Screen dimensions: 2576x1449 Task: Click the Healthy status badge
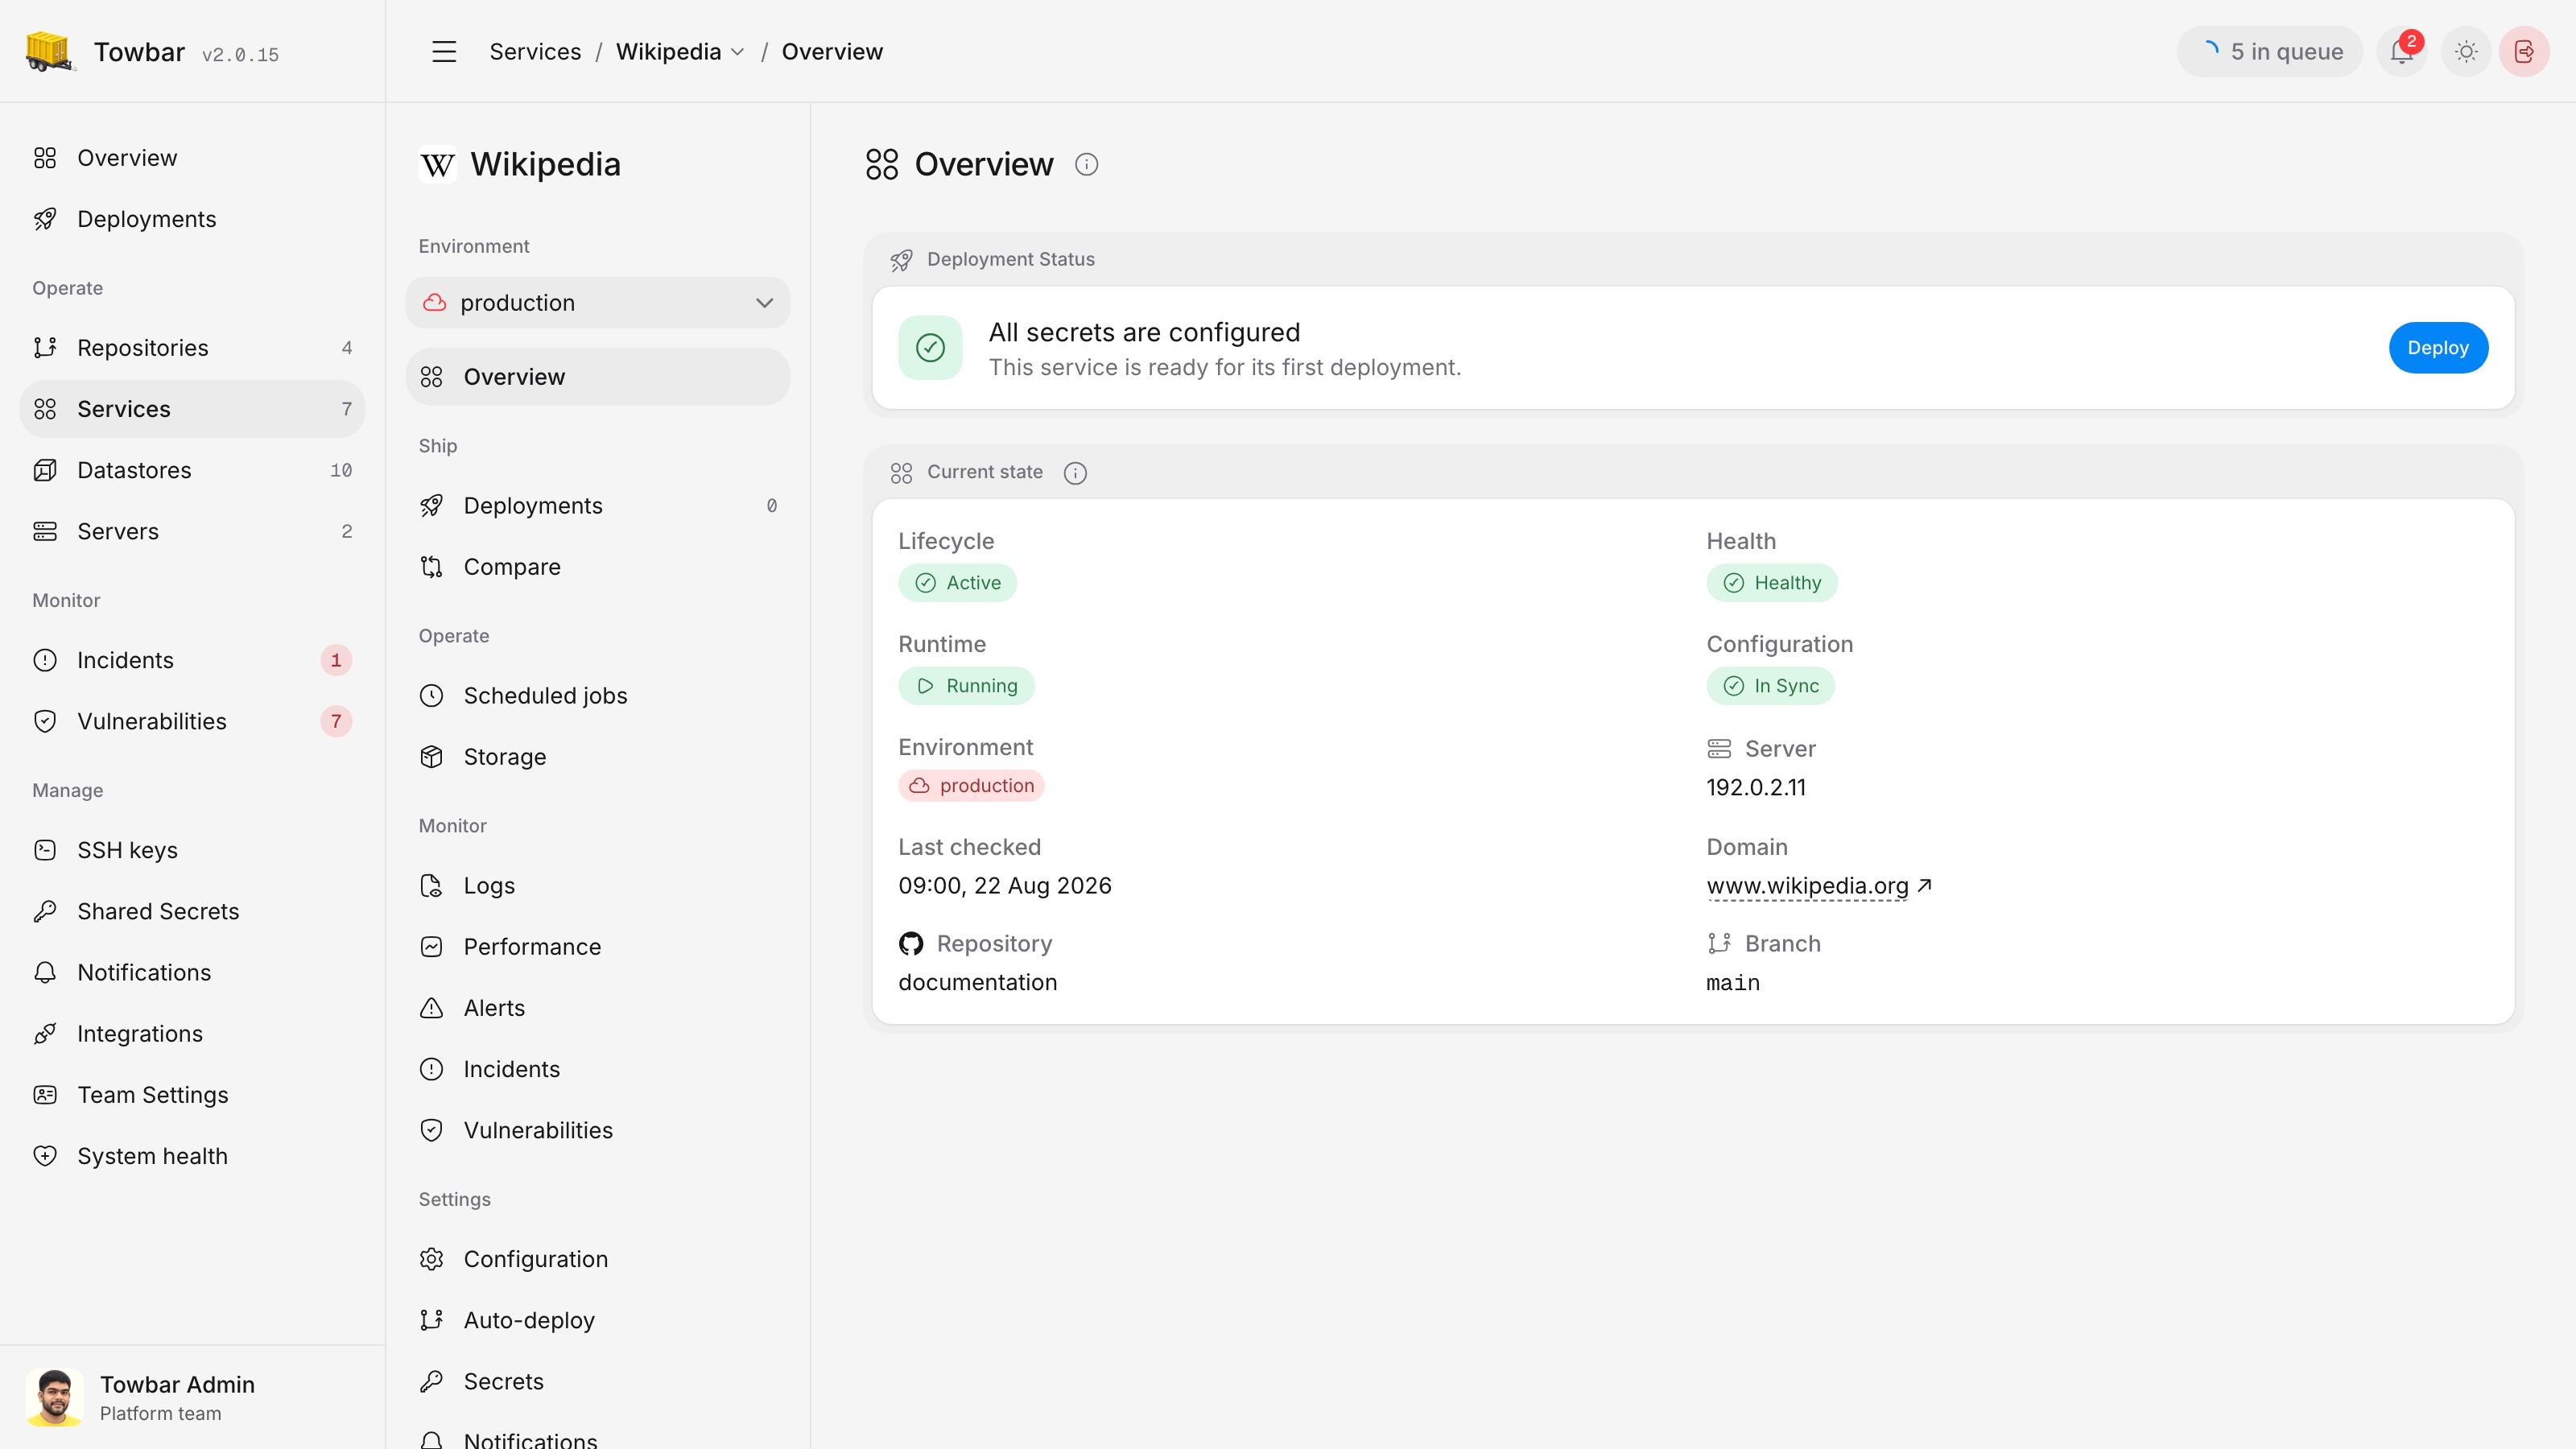tap(1772, 583)
